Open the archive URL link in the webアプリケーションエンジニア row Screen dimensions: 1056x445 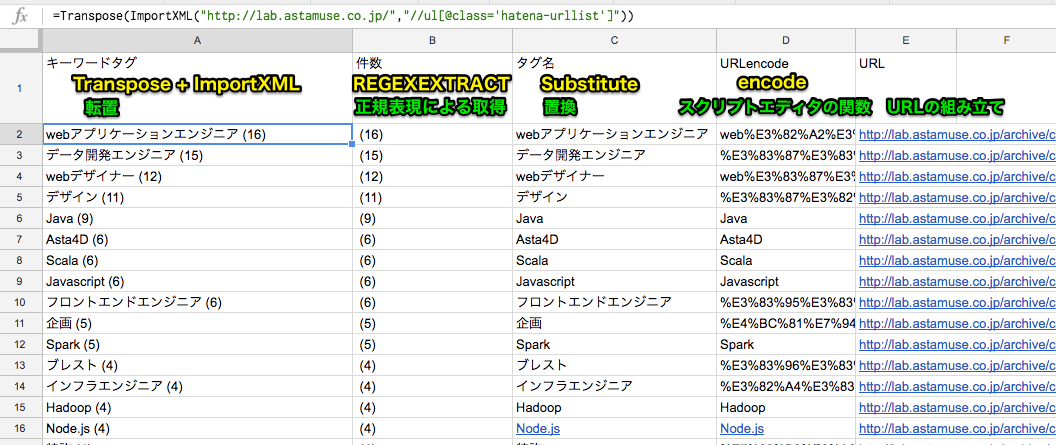click(x=958, y=135)
